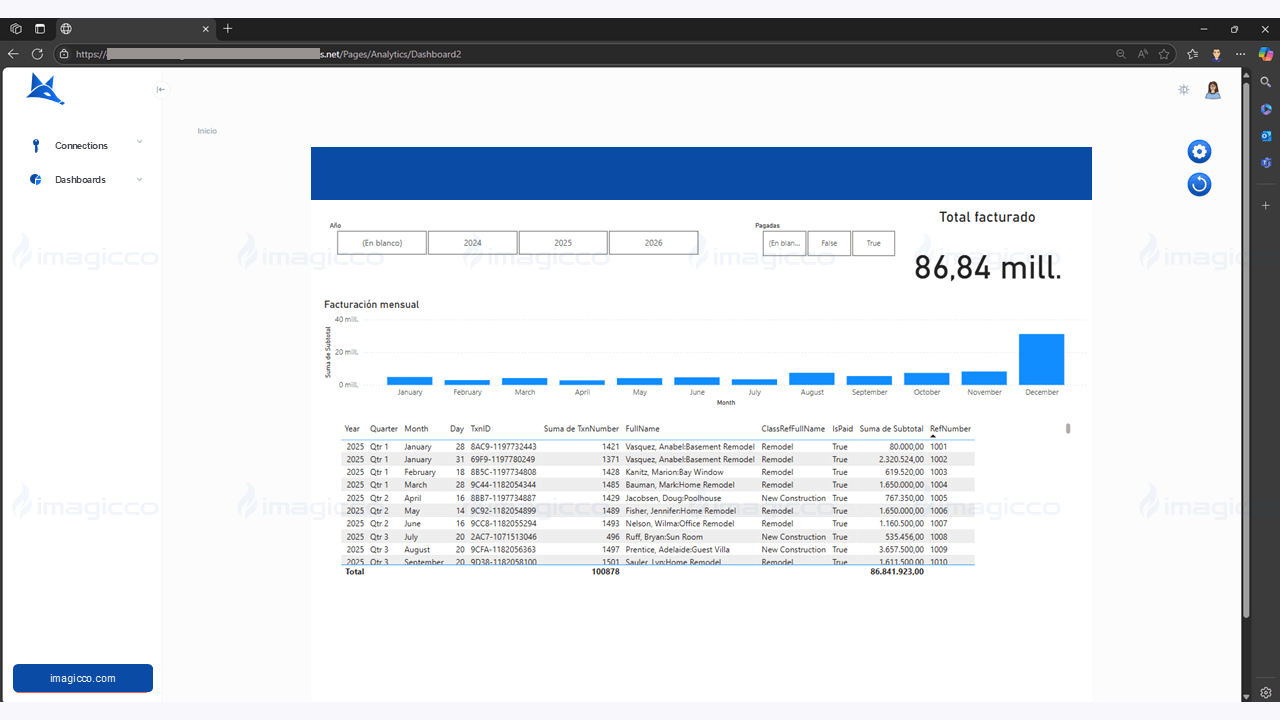Open the user profile avatar
The height and width of the screenshot is (720, 1280).
click(x=1213, y=90)
